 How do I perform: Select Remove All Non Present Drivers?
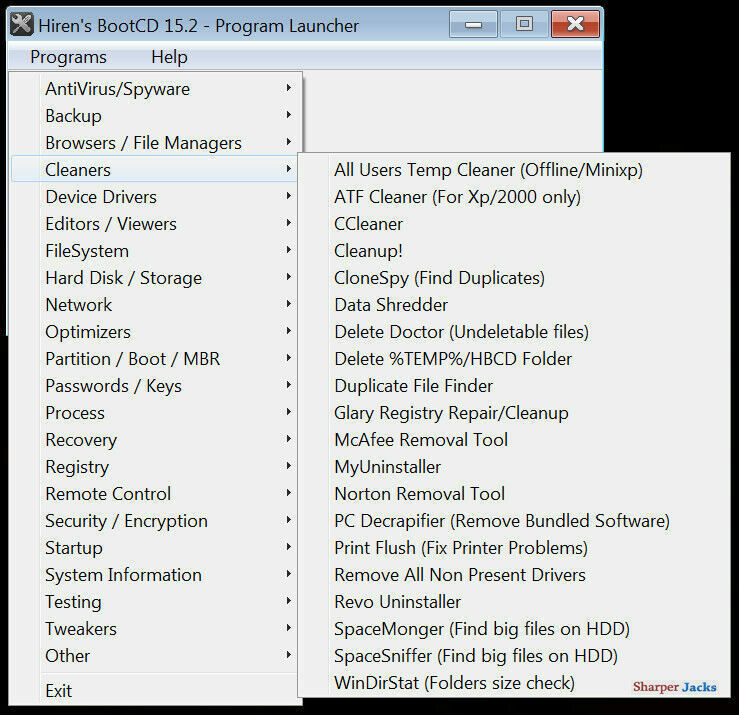[x=514, y=575]
